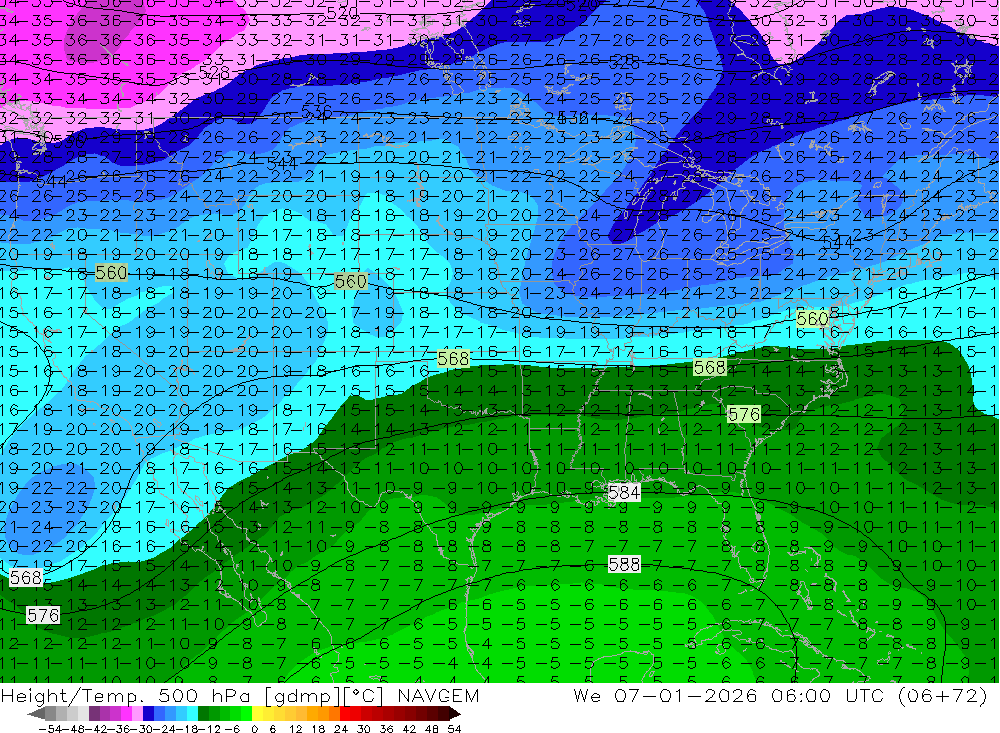Click the 36 tick label on the color scale

386,729
